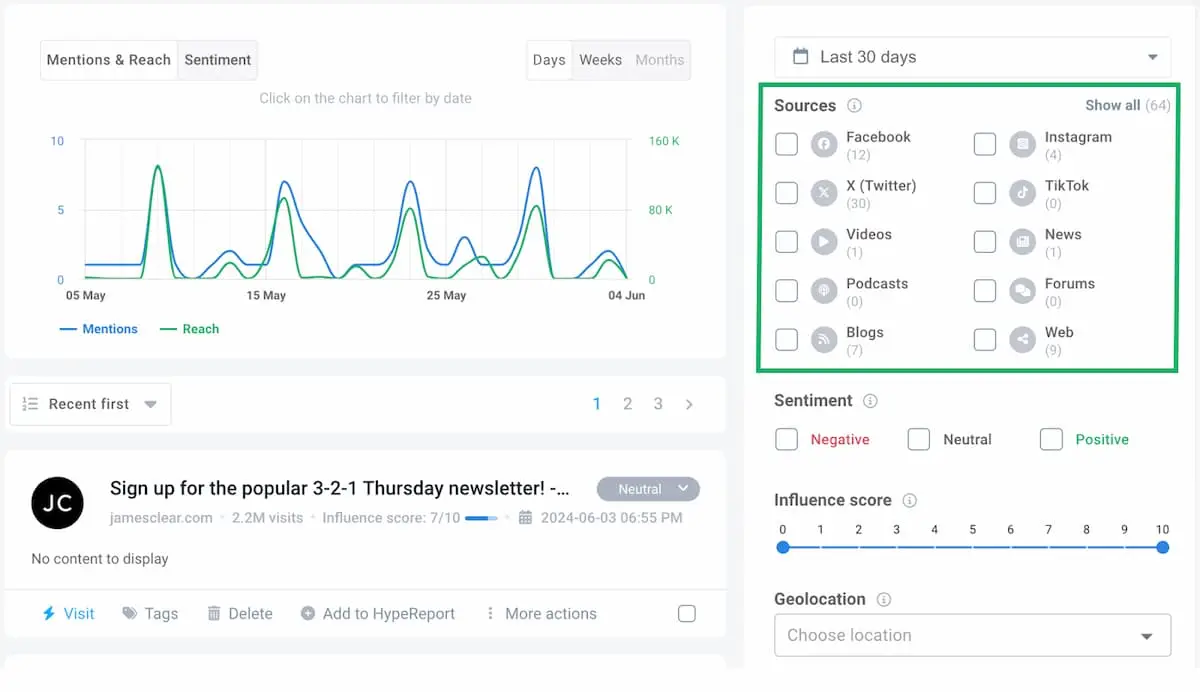
Task: Open the Choose location dropdown
Action: click(x=971, y=635)
